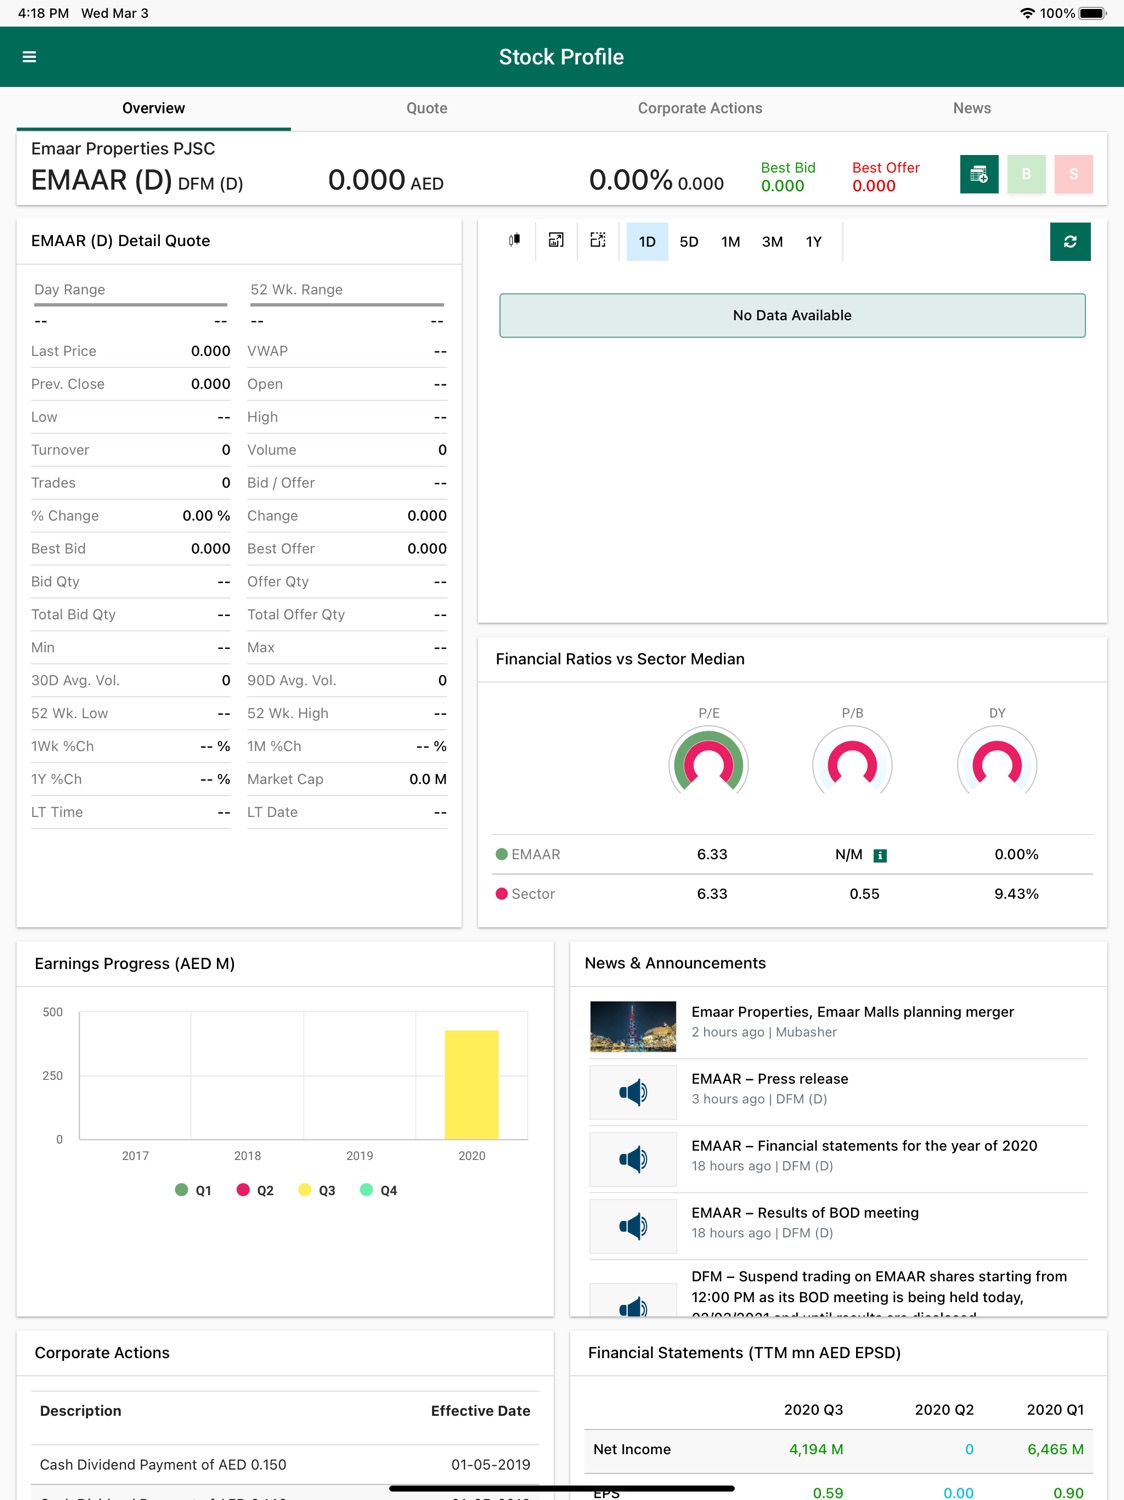Tap the green B buy button
The image size is (1124, 1500).
point(1026,174)
